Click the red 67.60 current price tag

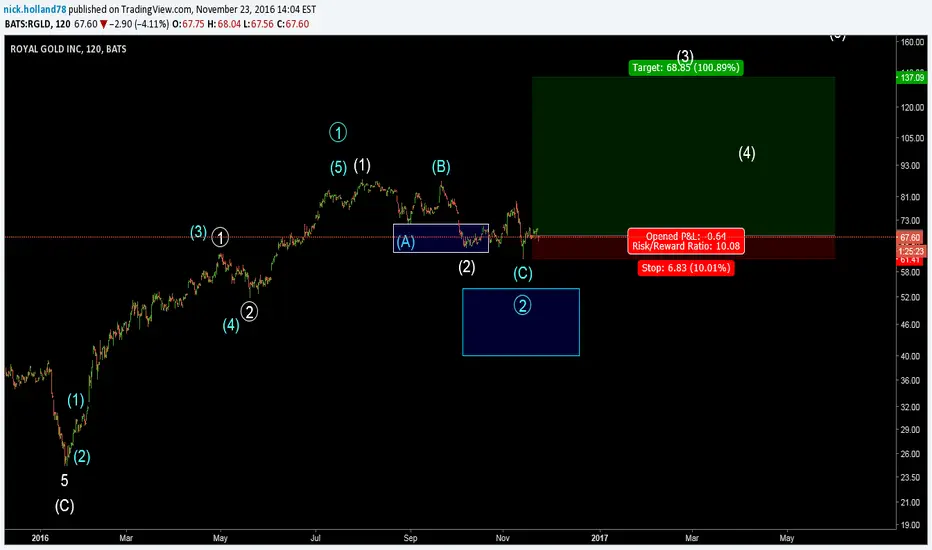(x=911, y=238)
